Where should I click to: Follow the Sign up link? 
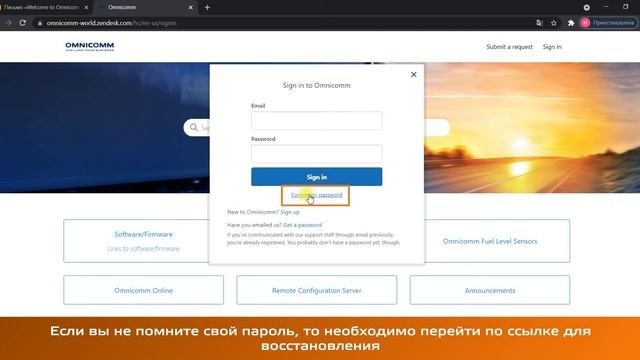click(x=290, y=212)
